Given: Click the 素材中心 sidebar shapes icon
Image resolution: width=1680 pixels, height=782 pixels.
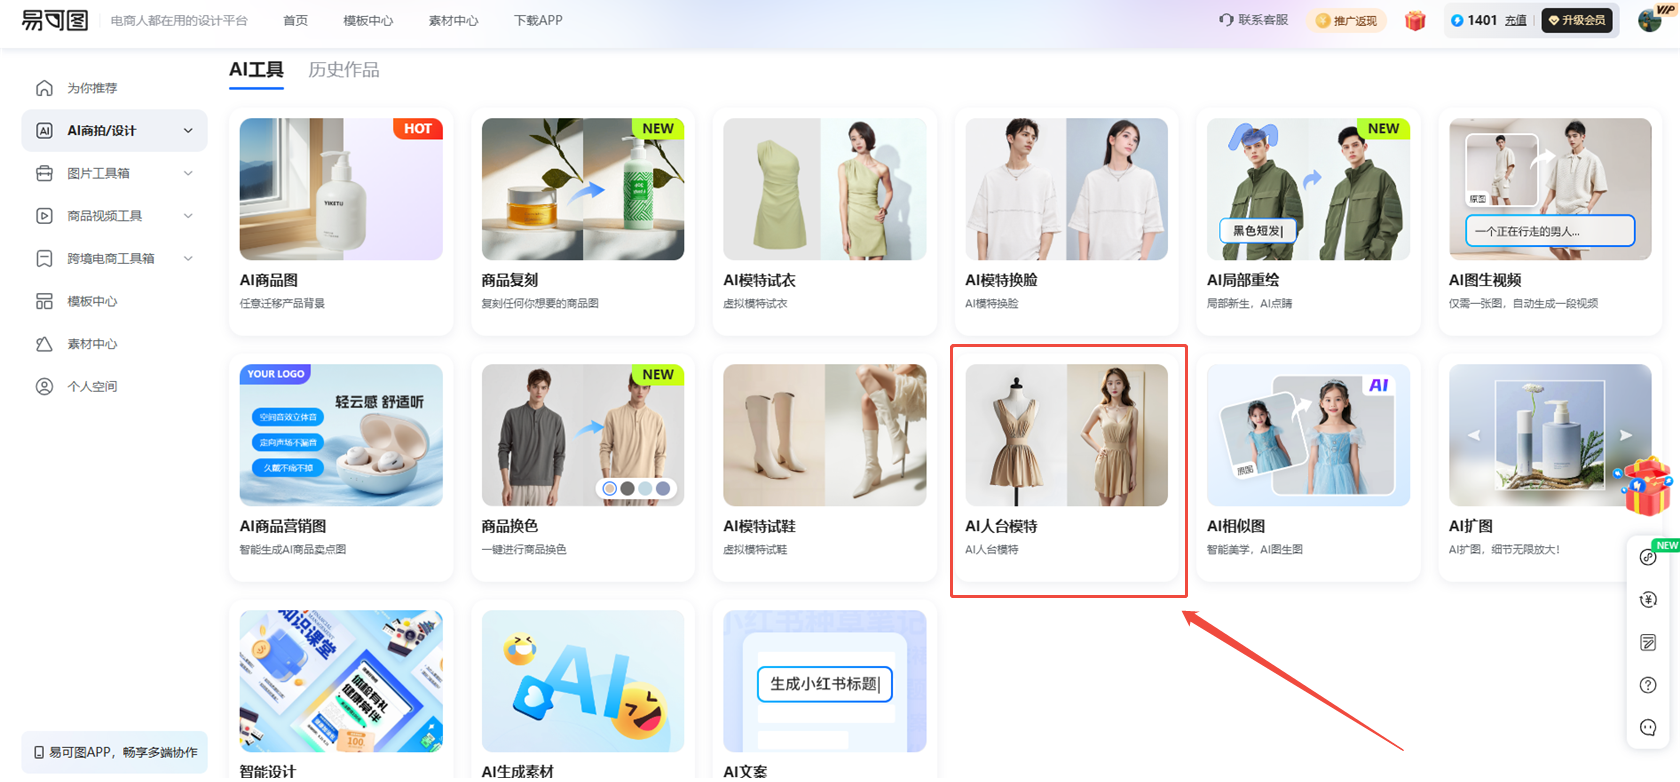Looking at the screenshot, I should point(44,344).
